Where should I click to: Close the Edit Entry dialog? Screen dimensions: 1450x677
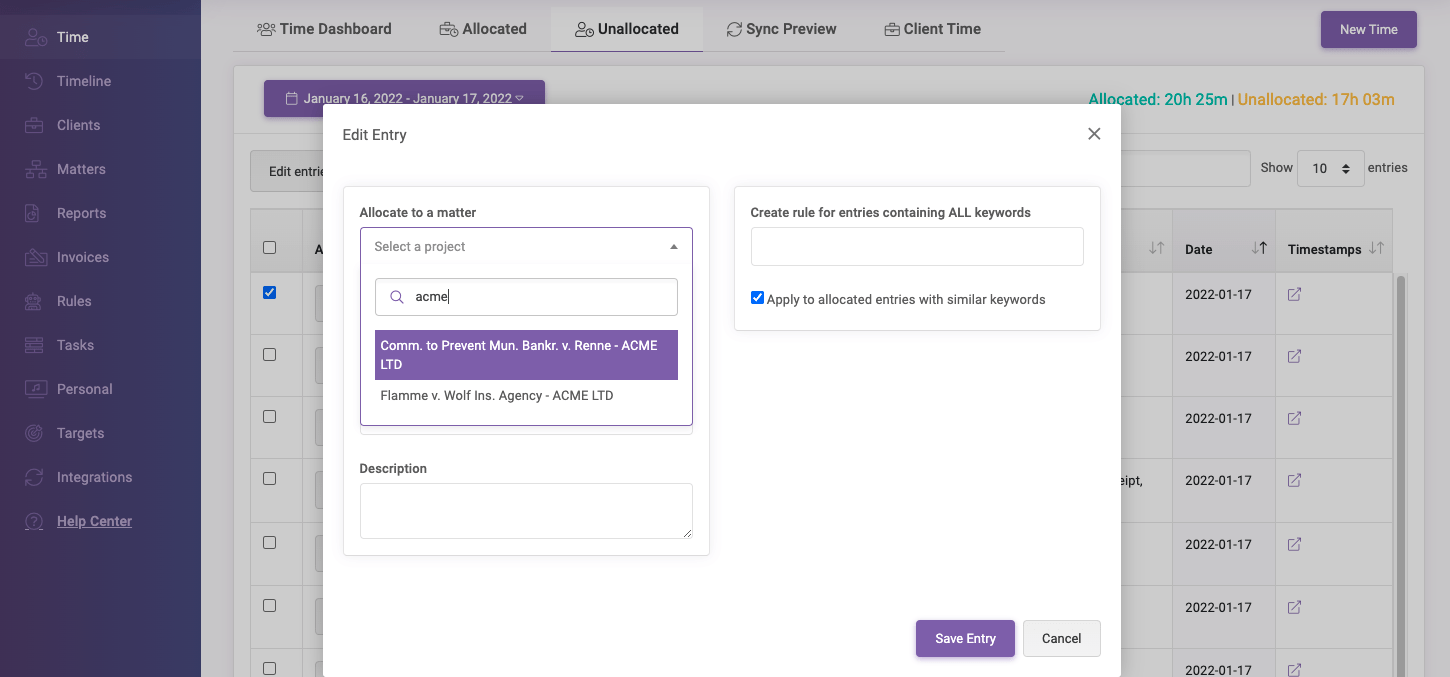1094,134
